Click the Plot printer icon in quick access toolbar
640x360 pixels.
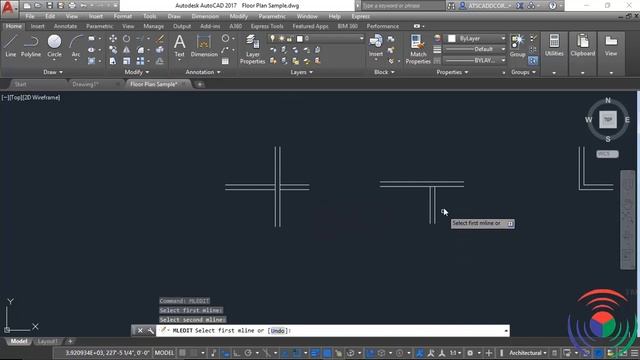click(72, 6)
